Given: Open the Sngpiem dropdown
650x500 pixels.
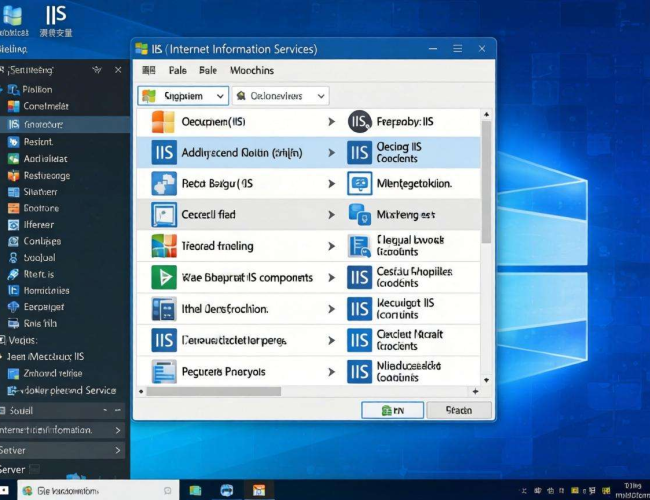Looking at the screenshot, I should click(x=183, y=96).
